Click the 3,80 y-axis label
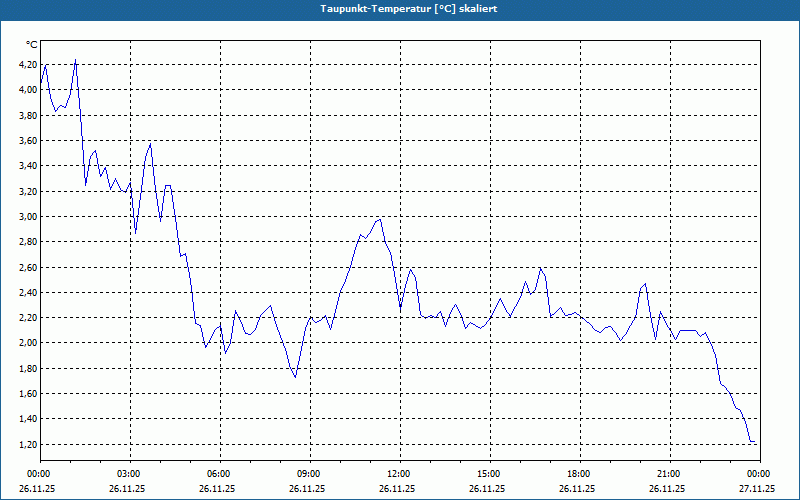The width and height of the screenshot is (800, 500). [x=29, y=115]
